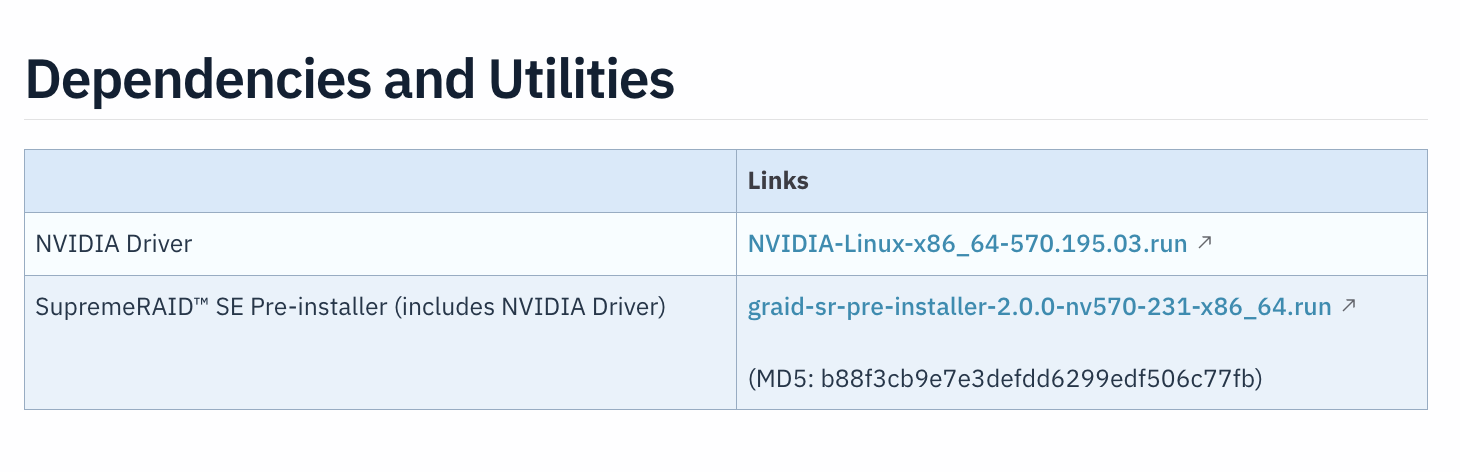Click the 'NVIDIA Driver' row label

114,244
